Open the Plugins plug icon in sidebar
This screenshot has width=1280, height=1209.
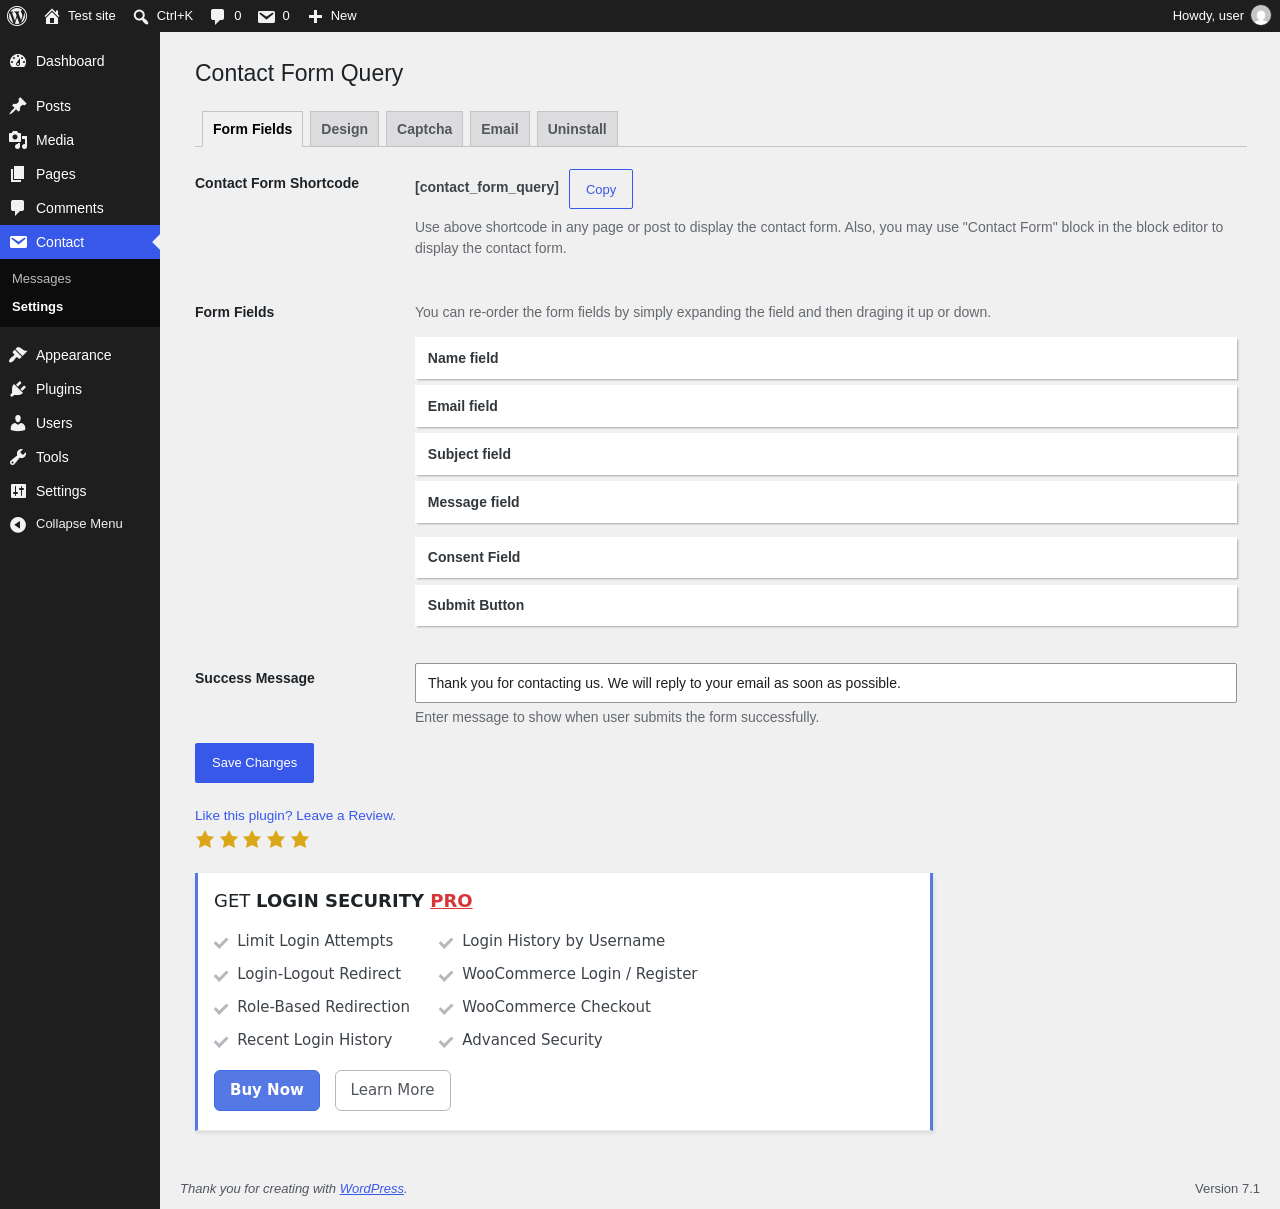pyautogui.click(x=18, y=389)
